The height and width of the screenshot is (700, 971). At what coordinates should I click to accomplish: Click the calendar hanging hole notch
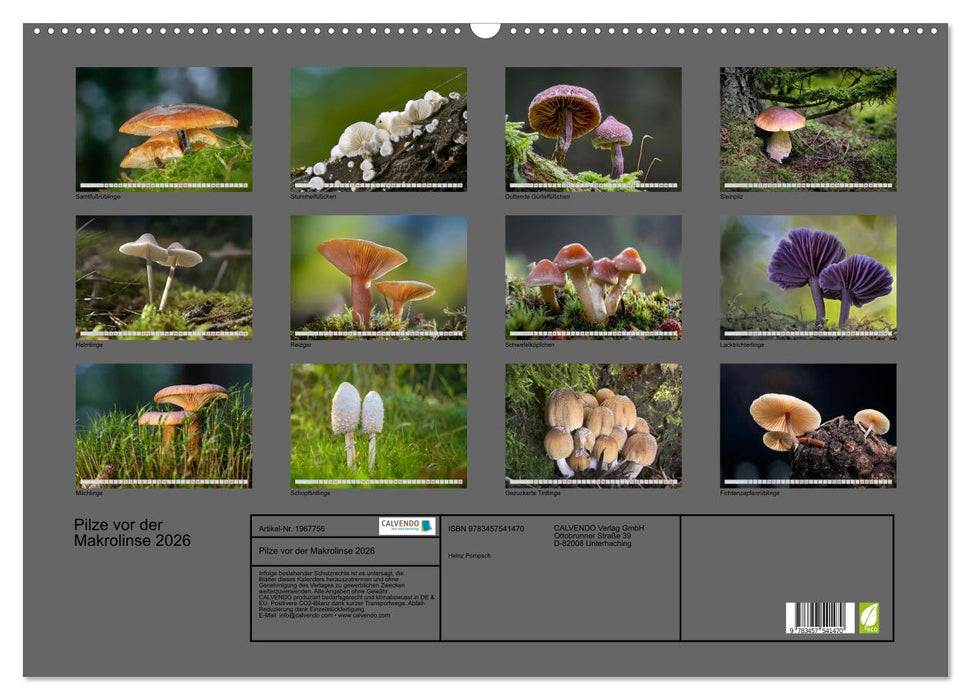pos(485,29)
